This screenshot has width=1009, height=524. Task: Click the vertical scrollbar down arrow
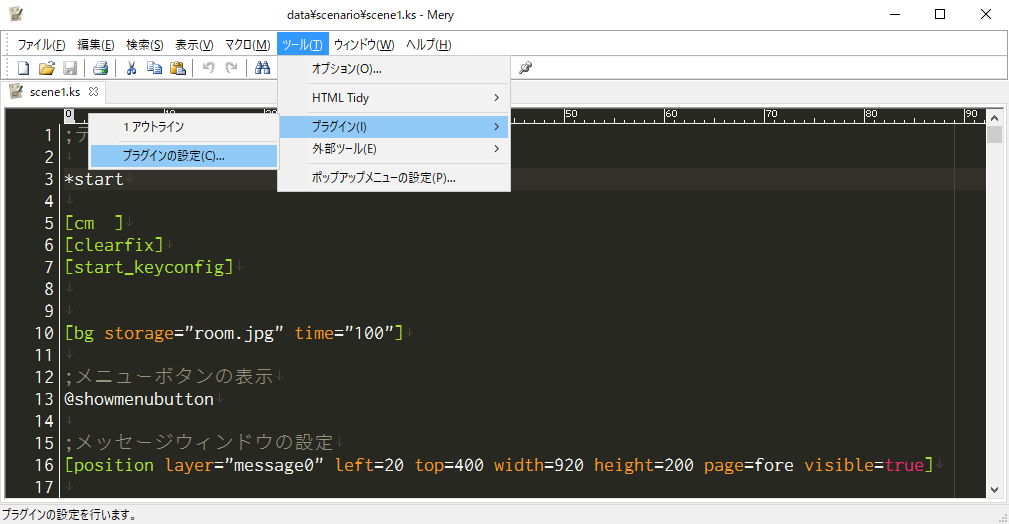point(995,489)
